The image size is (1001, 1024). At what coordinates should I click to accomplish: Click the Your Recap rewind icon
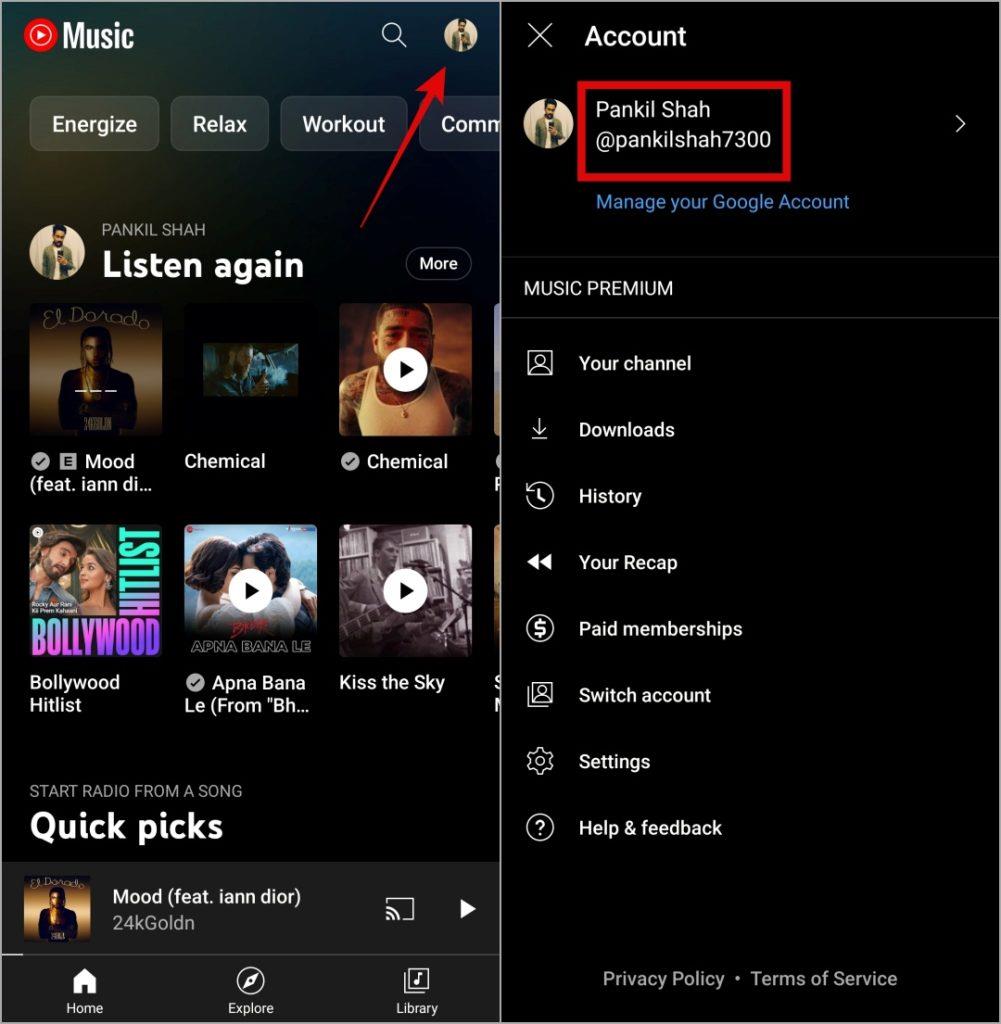point(540,562)
